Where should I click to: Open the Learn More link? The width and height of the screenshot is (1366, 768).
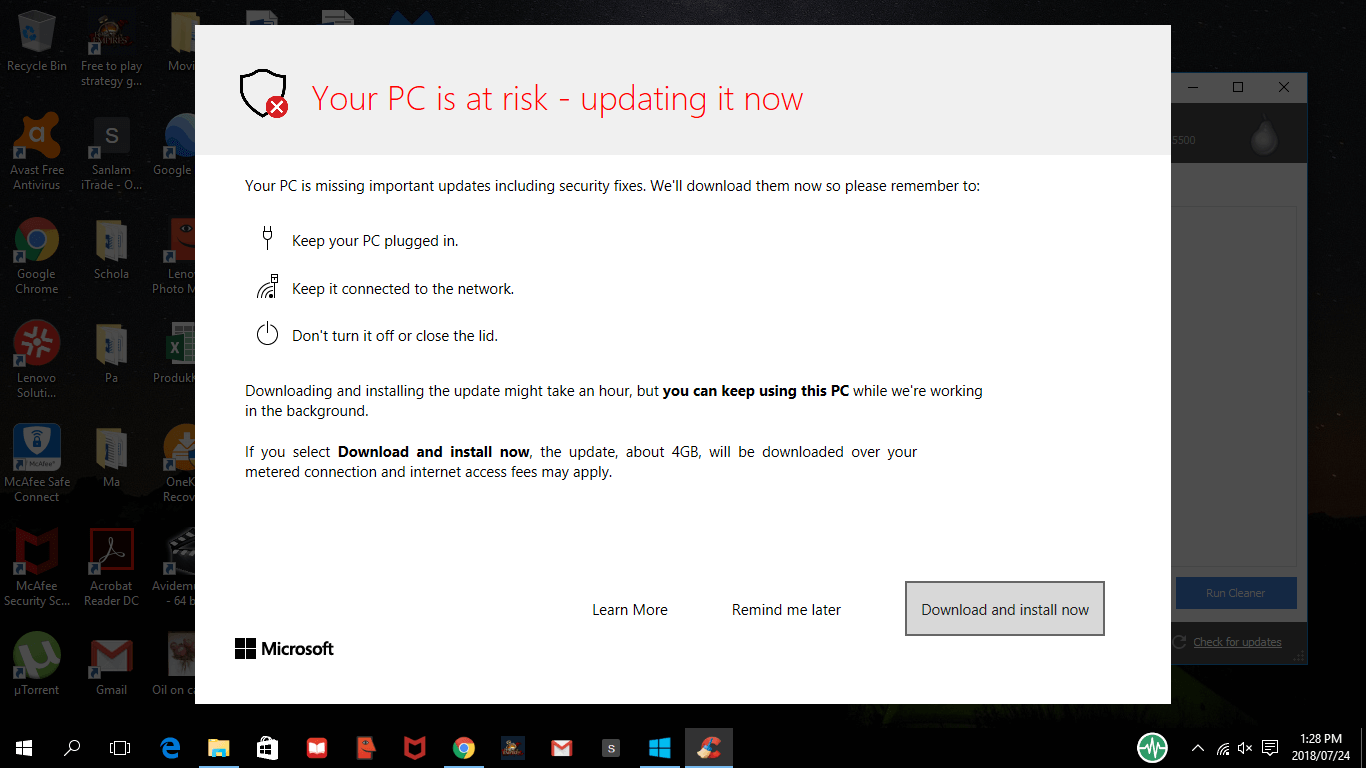[629, 610]
